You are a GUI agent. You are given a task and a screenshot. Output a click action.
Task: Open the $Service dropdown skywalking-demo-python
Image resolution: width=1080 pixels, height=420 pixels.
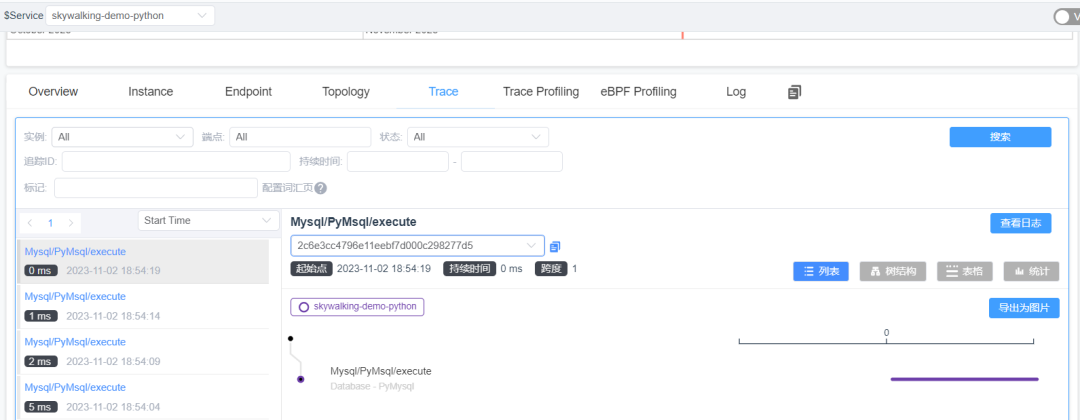(x=129, y=15)
